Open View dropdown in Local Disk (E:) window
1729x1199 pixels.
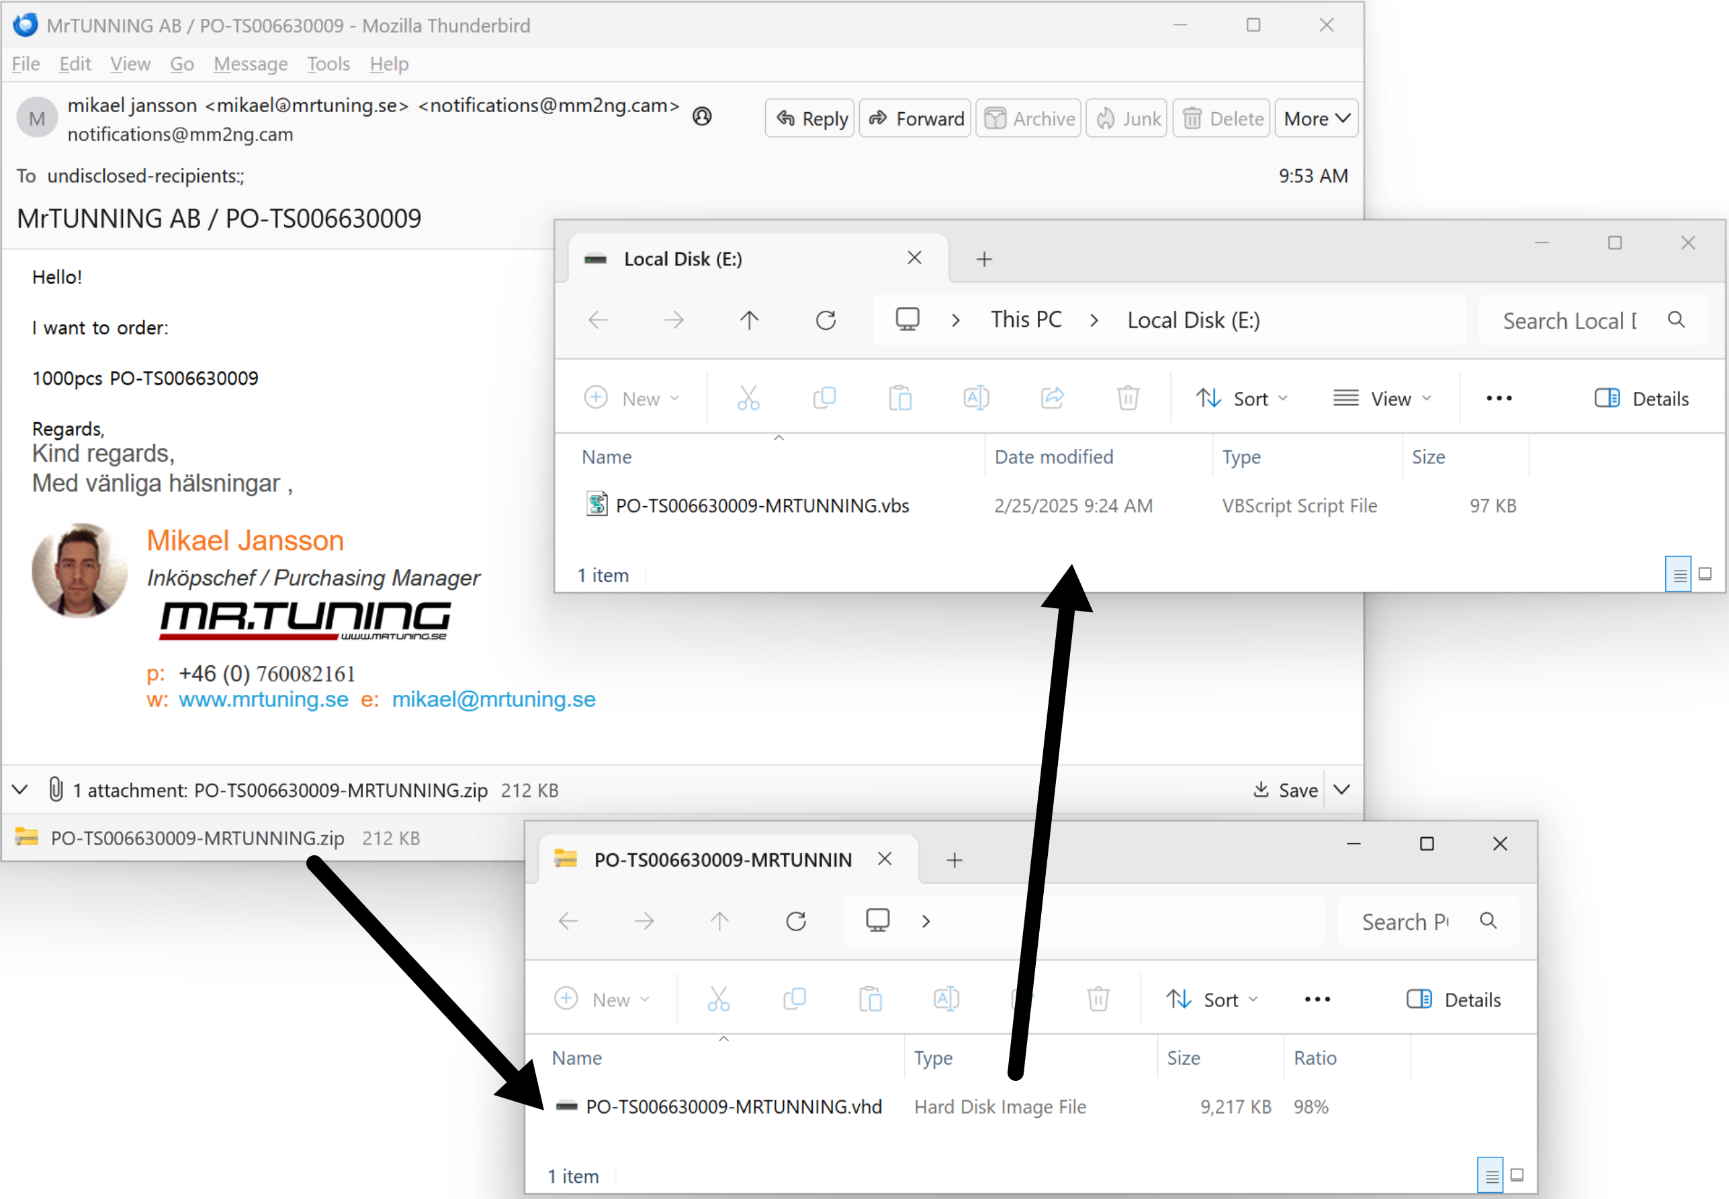point(1382,398)
